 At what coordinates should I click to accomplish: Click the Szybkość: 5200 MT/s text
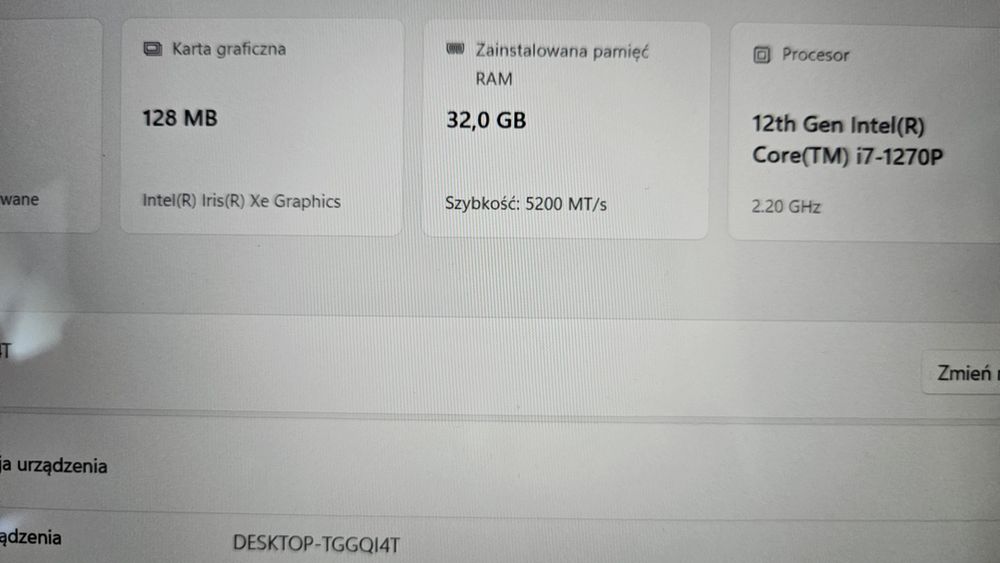click(x=526, y=204)
